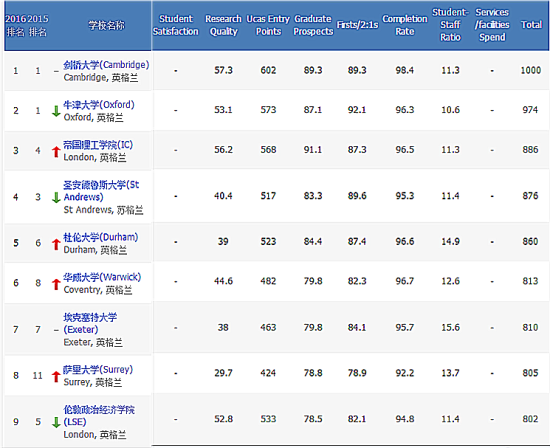550x448 pixels.
Task: Select Durham research quality 39
Action: 223,241
